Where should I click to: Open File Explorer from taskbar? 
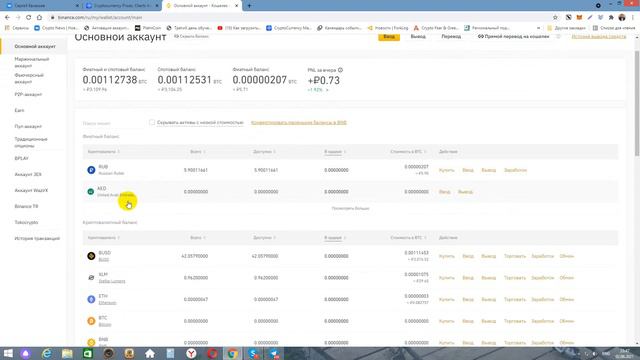pos(67,353)
